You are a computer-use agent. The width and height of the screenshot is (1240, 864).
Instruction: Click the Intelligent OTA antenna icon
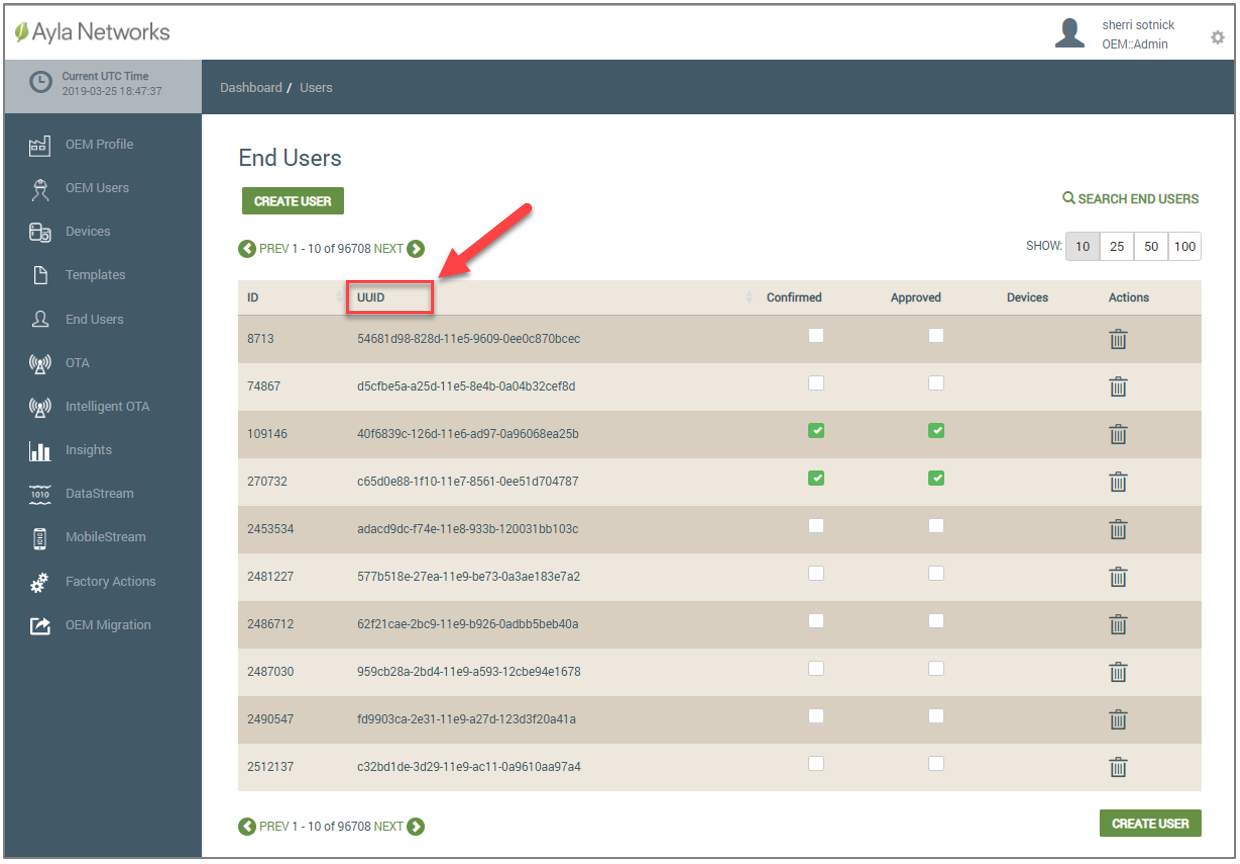39,407
